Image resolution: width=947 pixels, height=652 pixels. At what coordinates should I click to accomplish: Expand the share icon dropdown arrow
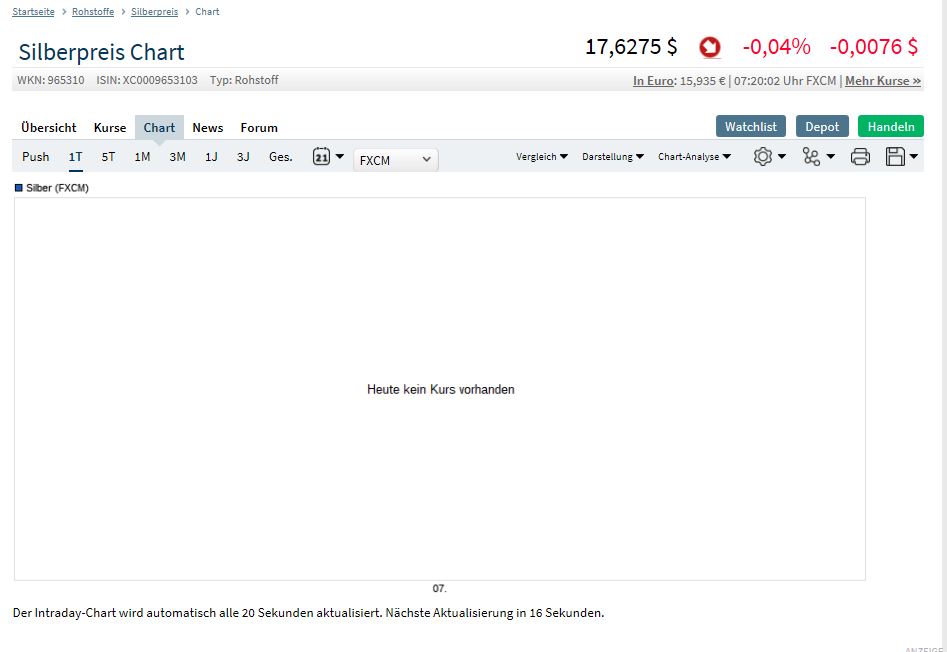point(830,156)
